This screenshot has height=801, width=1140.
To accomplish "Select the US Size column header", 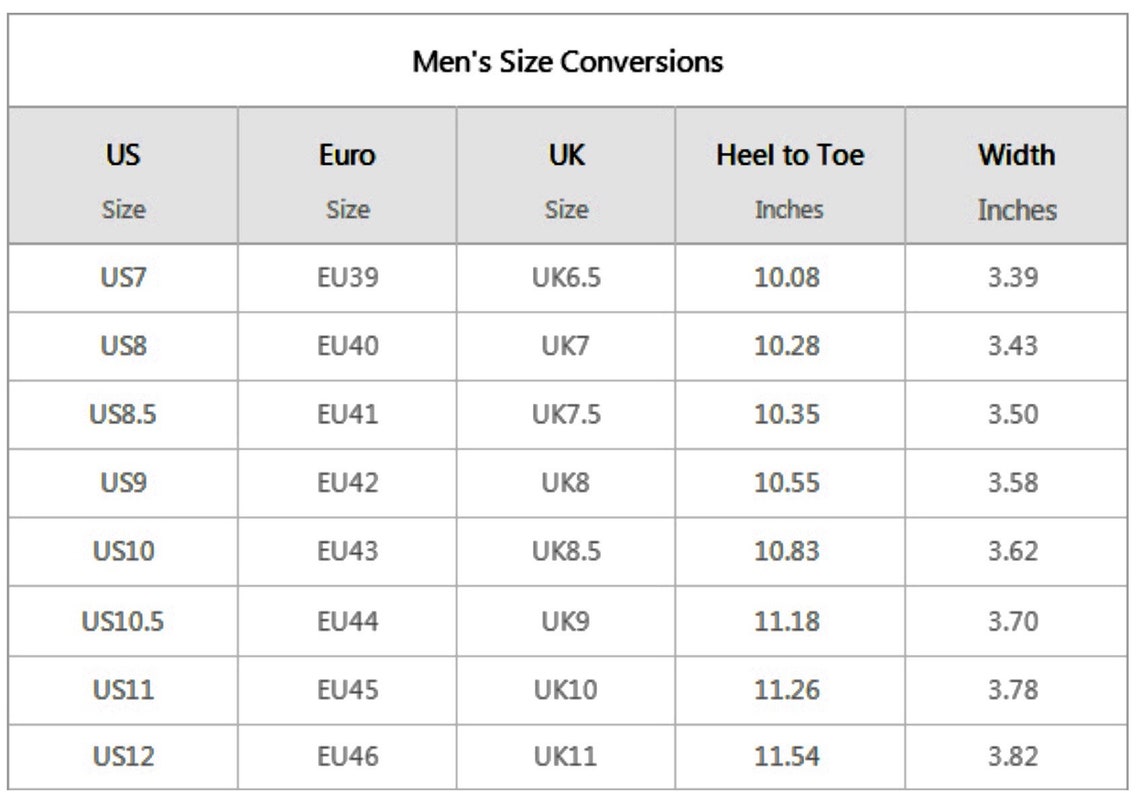I will click(123, 176).
